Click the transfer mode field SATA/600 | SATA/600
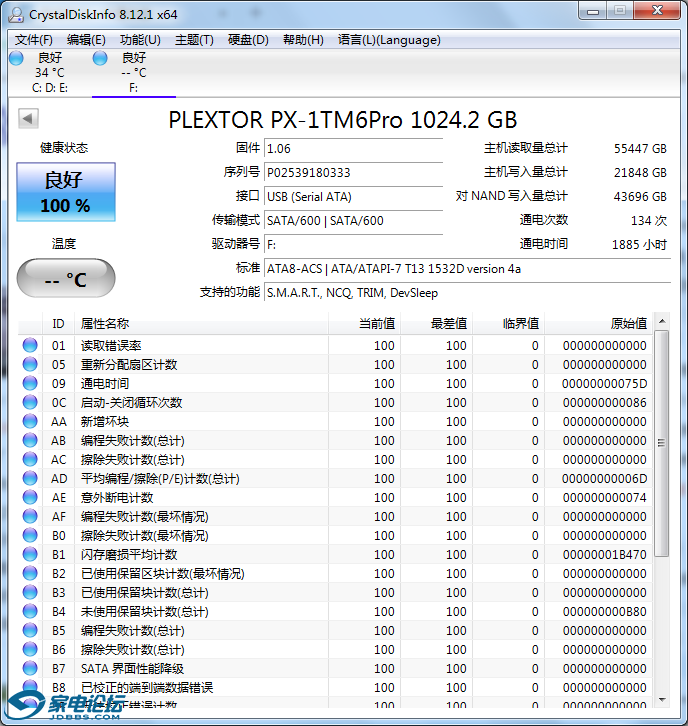 [x=353, y=221]
